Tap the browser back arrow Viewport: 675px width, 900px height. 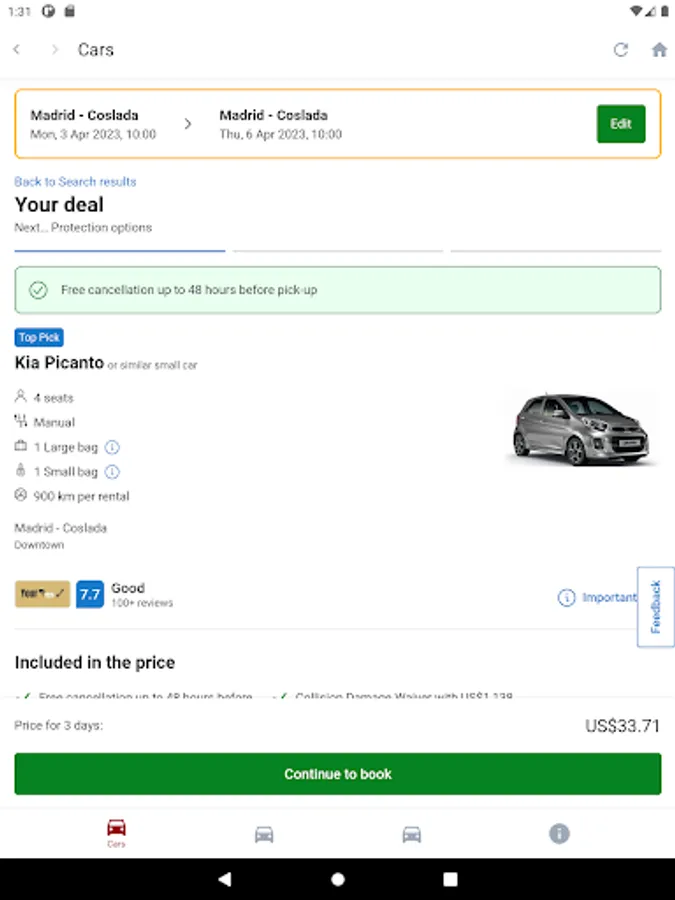pyautogui.click(x=17, y=50)
